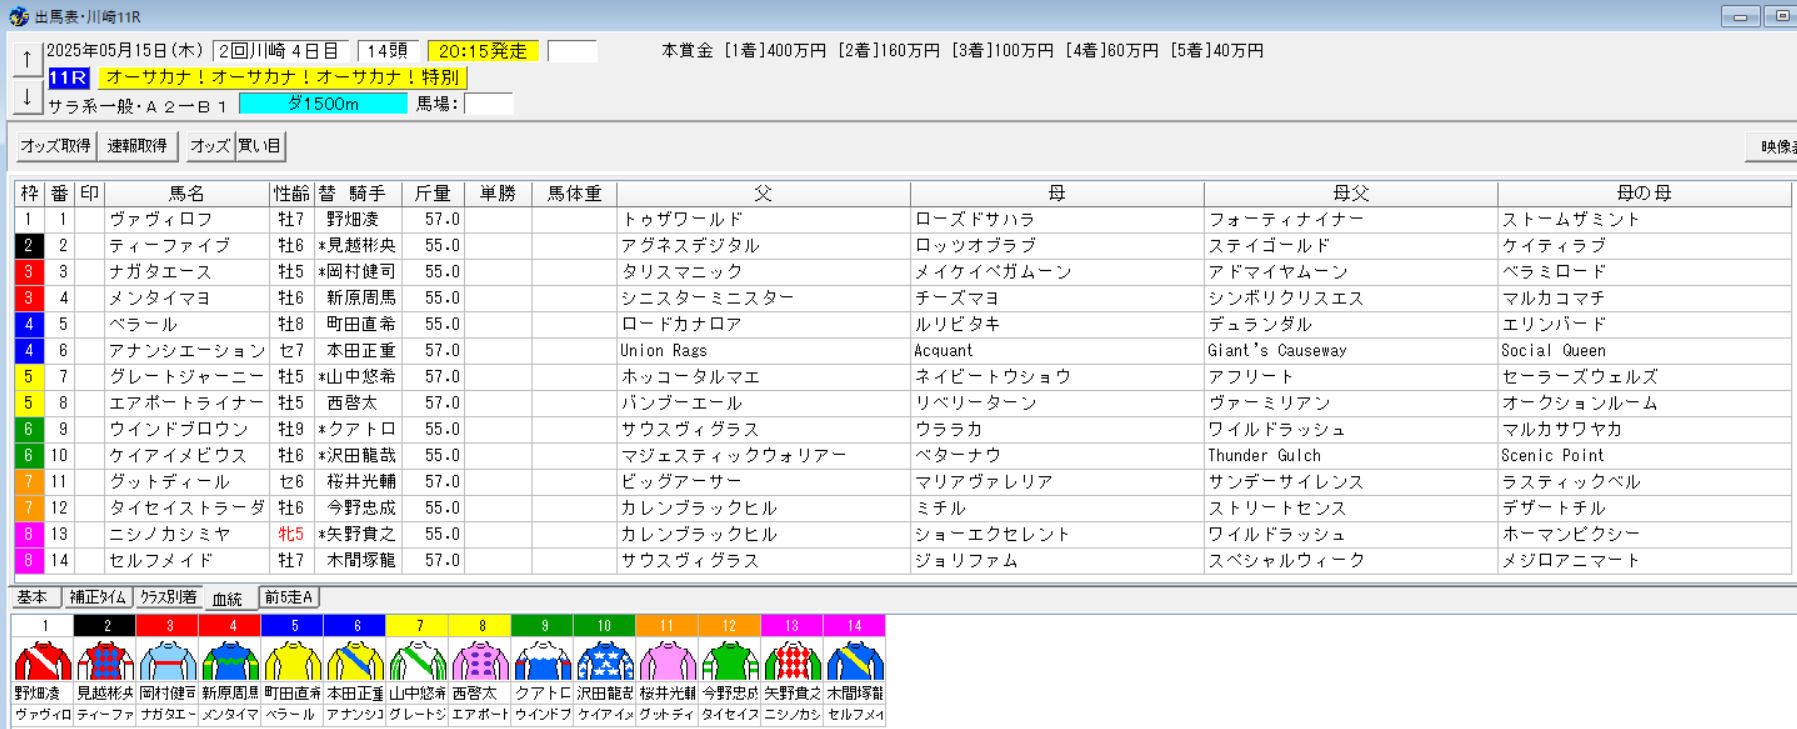This screenshot has height=729, width=1797.
Task: Switch to the クラス別着 tab
Action: pyautogui.click(x=168, y=597)
